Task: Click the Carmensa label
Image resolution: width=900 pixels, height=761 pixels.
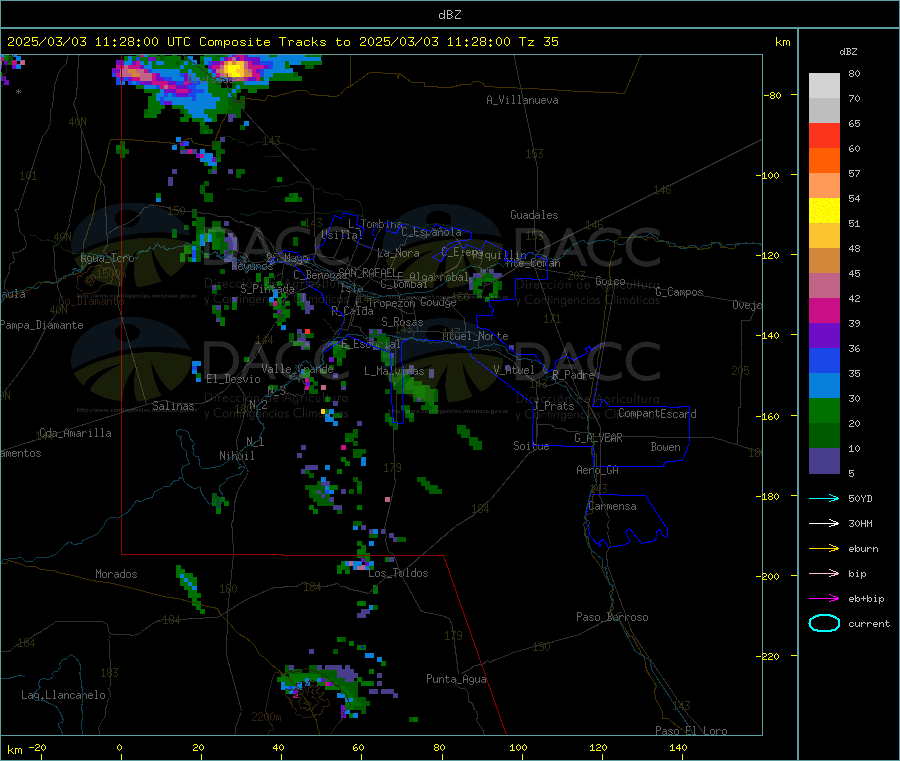Action: coord(612,507)
